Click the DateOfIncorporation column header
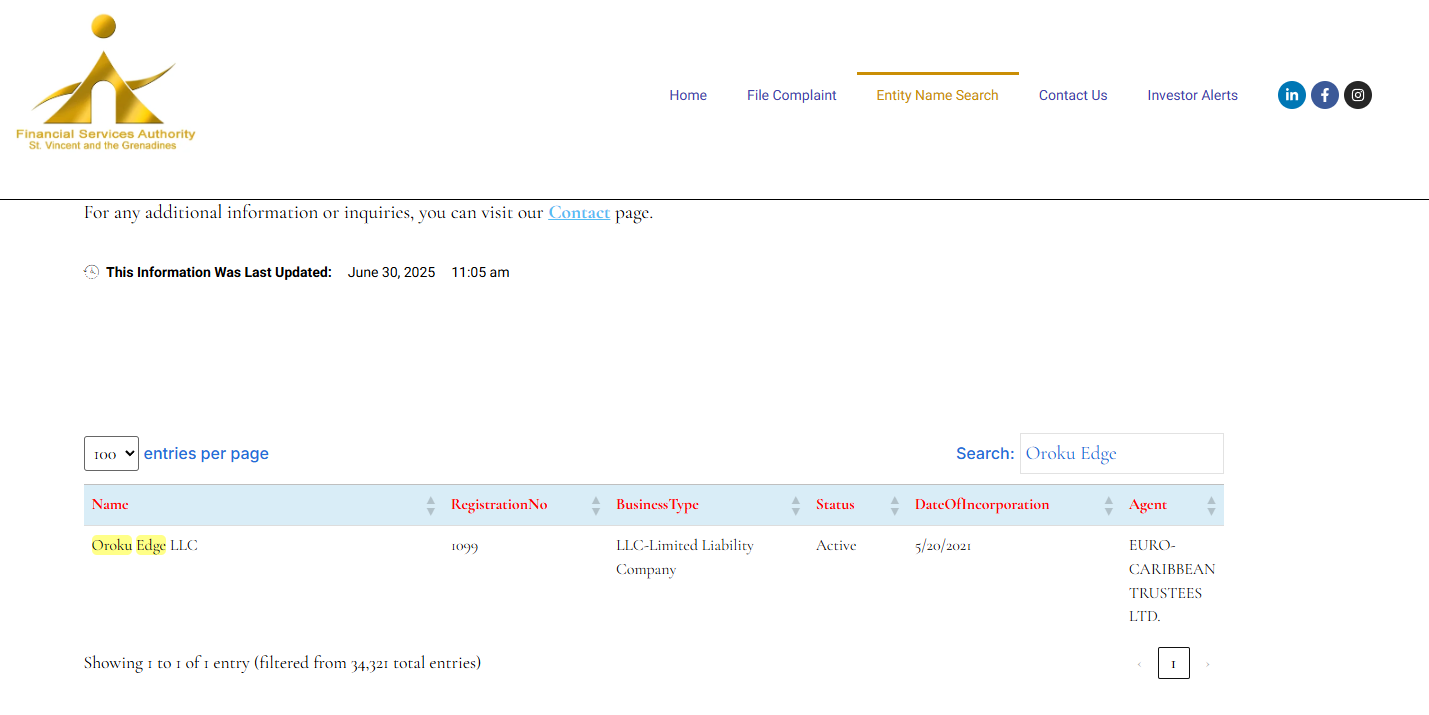Image resolution: width=1429 pixels, height=715 pixels. point(1014,505)
